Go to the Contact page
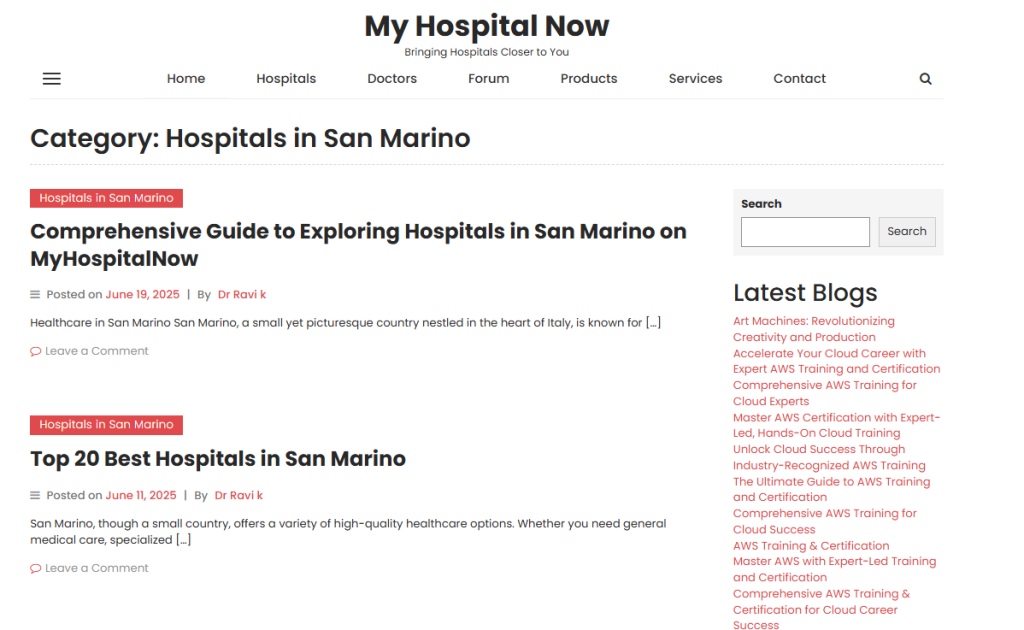 pos(799,79)
